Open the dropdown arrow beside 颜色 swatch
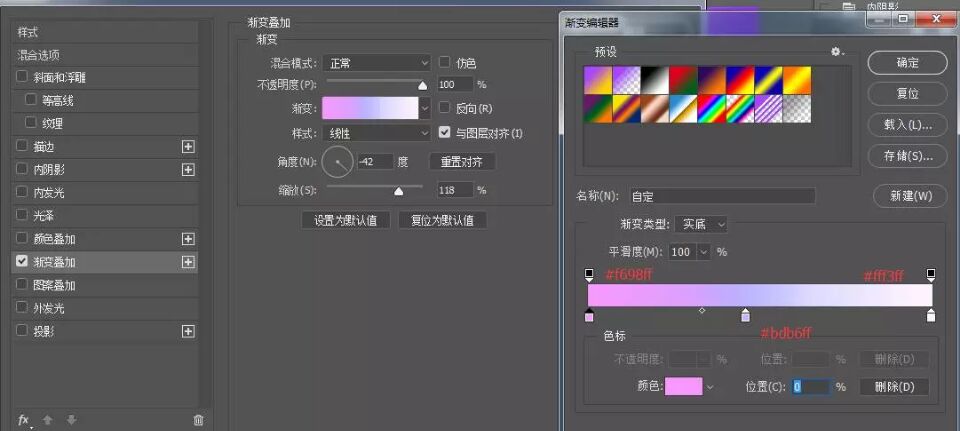The image size is (960, 431). (710, 387)
